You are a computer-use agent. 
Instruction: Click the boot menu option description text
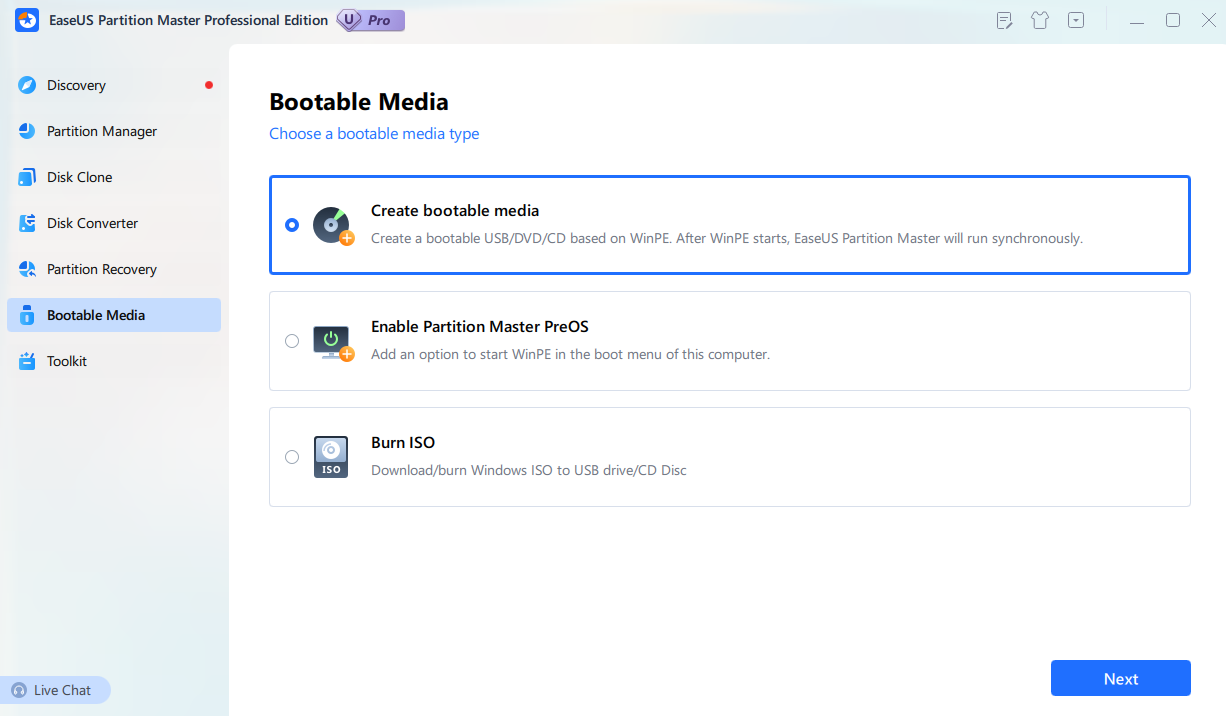pos(570,355)
